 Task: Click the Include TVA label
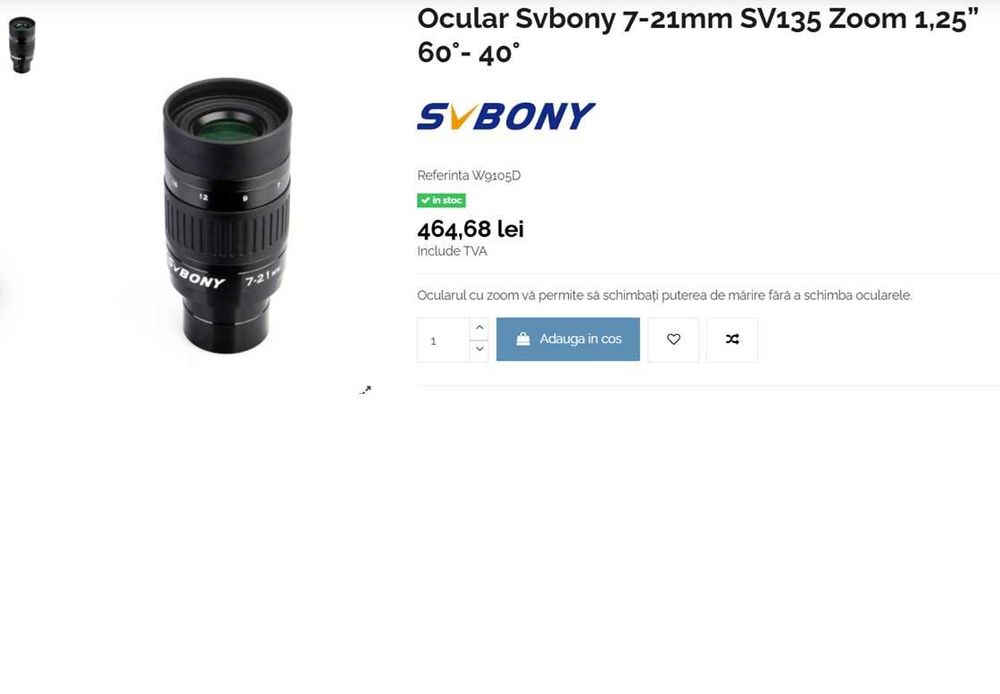(452, 251)
